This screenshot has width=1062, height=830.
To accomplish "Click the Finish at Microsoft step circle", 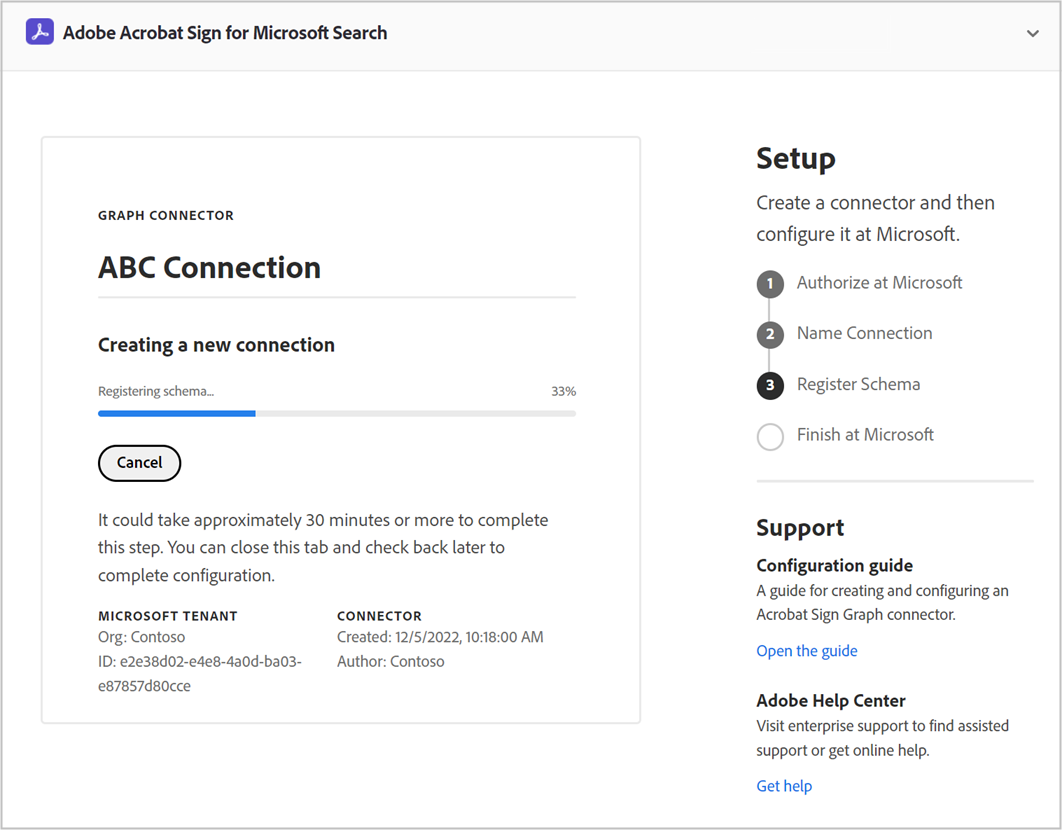I will (770, 436).
